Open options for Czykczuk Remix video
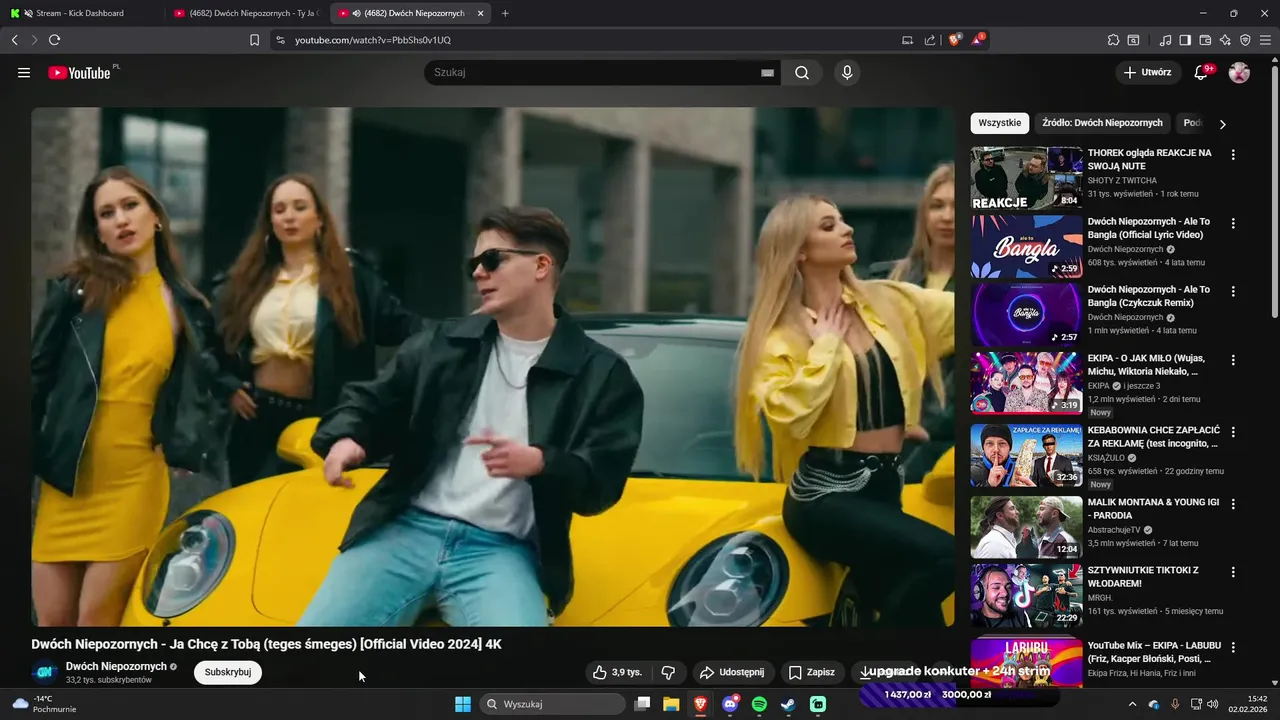Viewport: 1280px width, 720px height. coord(1233,291)
